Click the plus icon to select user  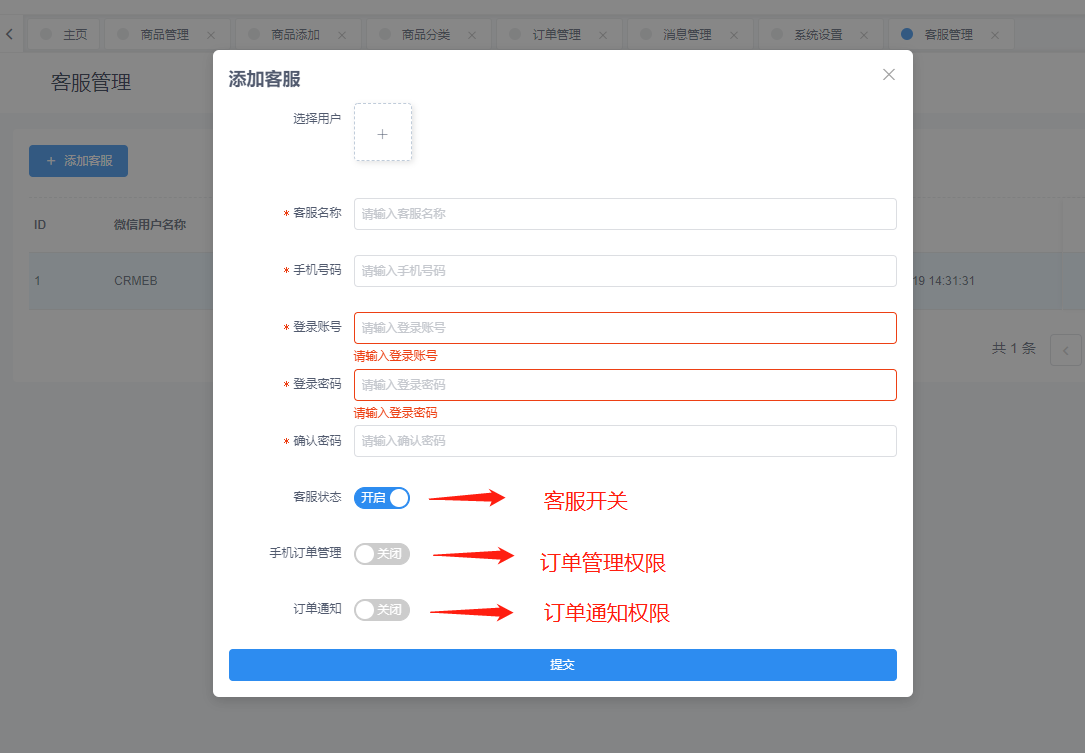pos(382,133)
